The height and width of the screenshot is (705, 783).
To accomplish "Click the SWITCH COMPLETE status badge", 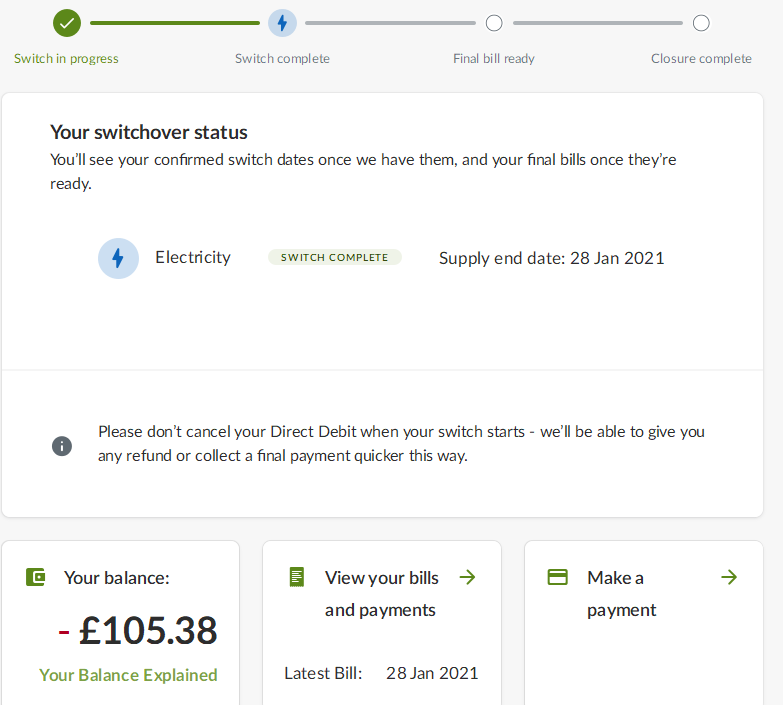I will (335, 257).
